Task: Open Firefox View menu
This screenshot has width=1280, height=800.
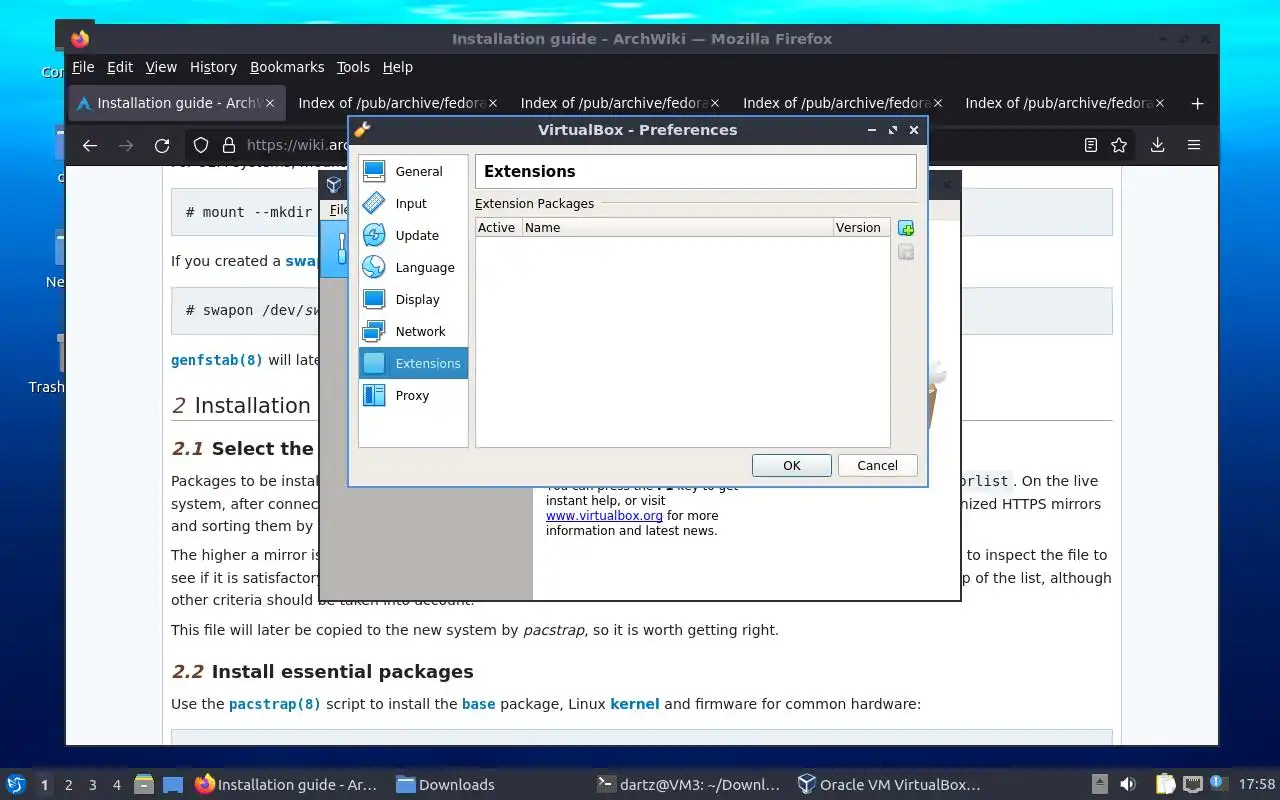Action: pos(161,67)
